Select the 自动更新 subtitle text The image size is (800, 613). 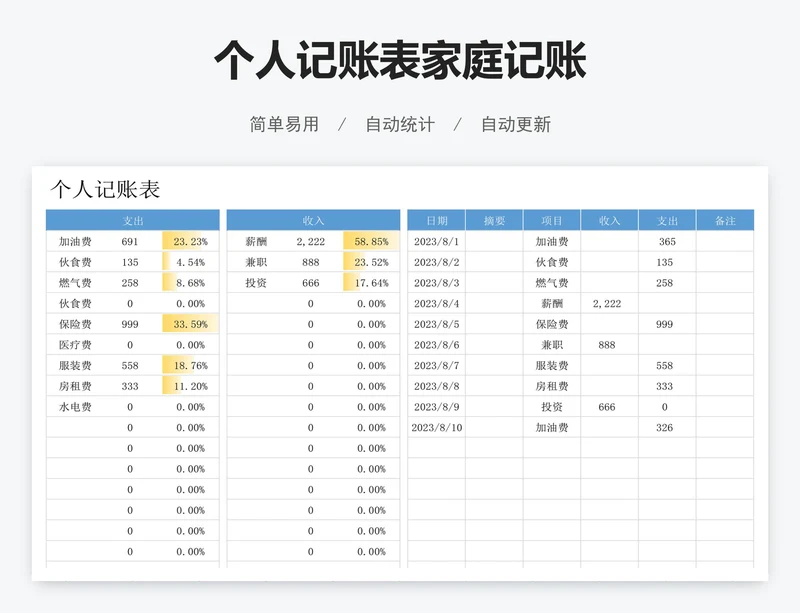point(516,124)
